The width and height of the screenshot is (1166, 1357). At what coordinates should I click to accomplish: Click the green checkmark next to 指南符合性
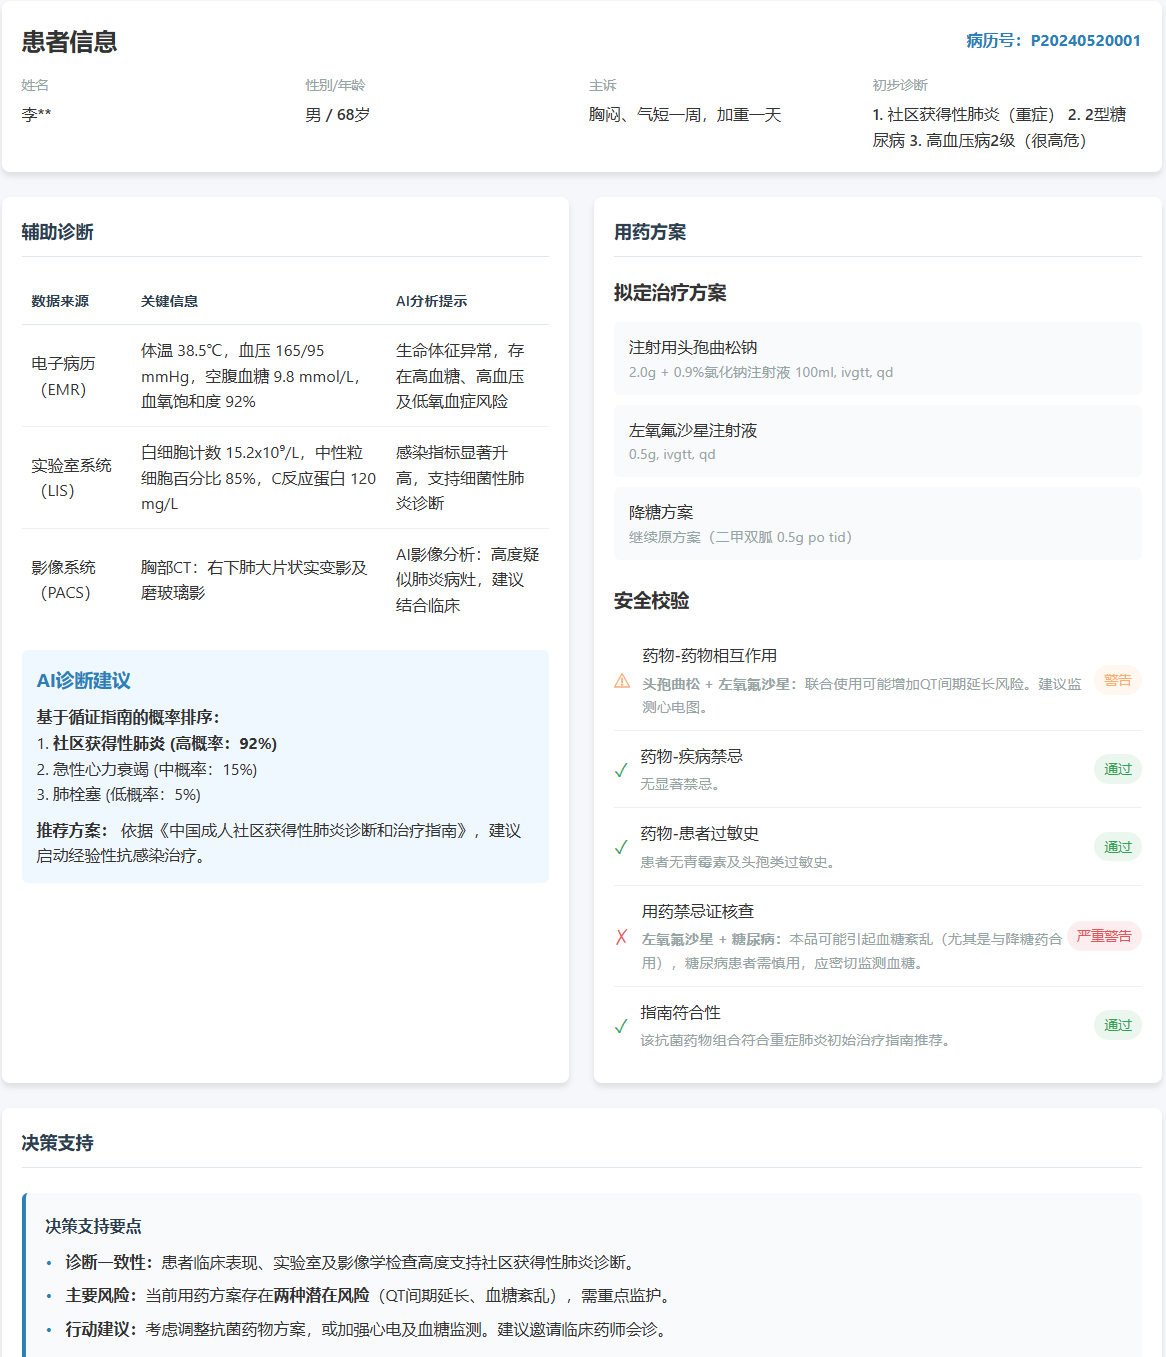click(621, 1026)
